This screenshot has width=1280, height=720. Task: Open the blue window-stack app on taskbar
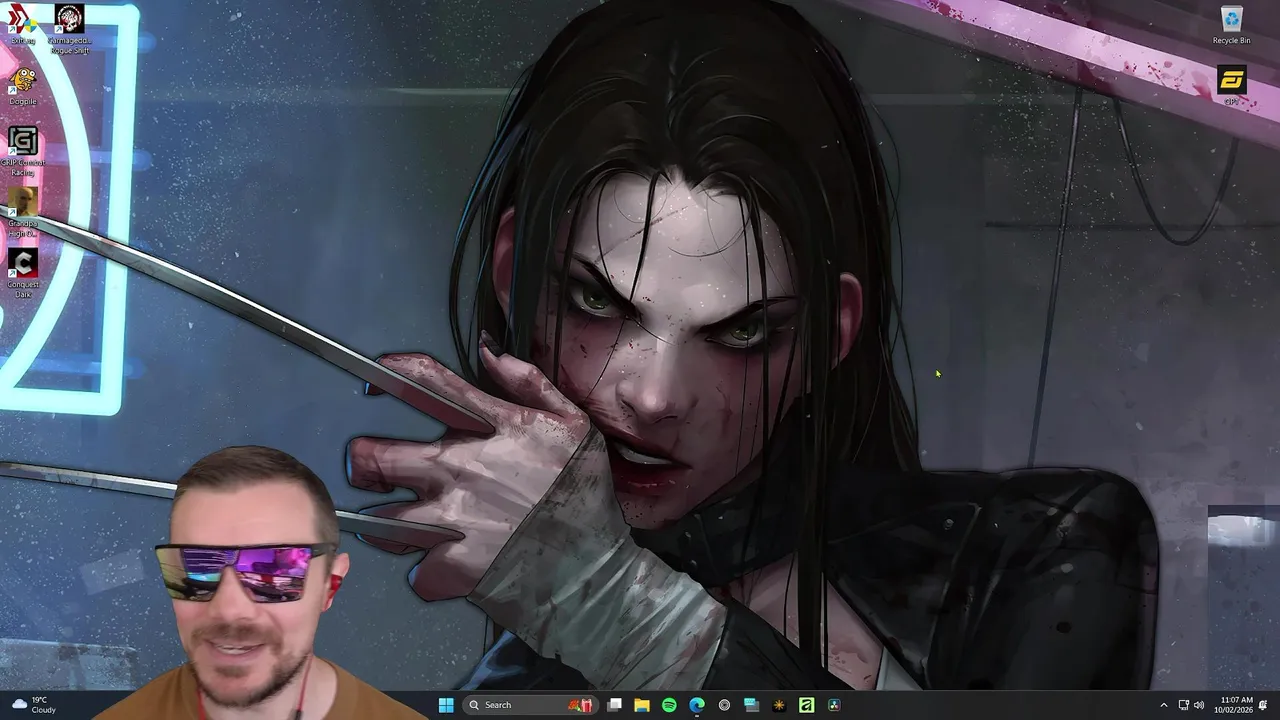[x=751, y=705]
